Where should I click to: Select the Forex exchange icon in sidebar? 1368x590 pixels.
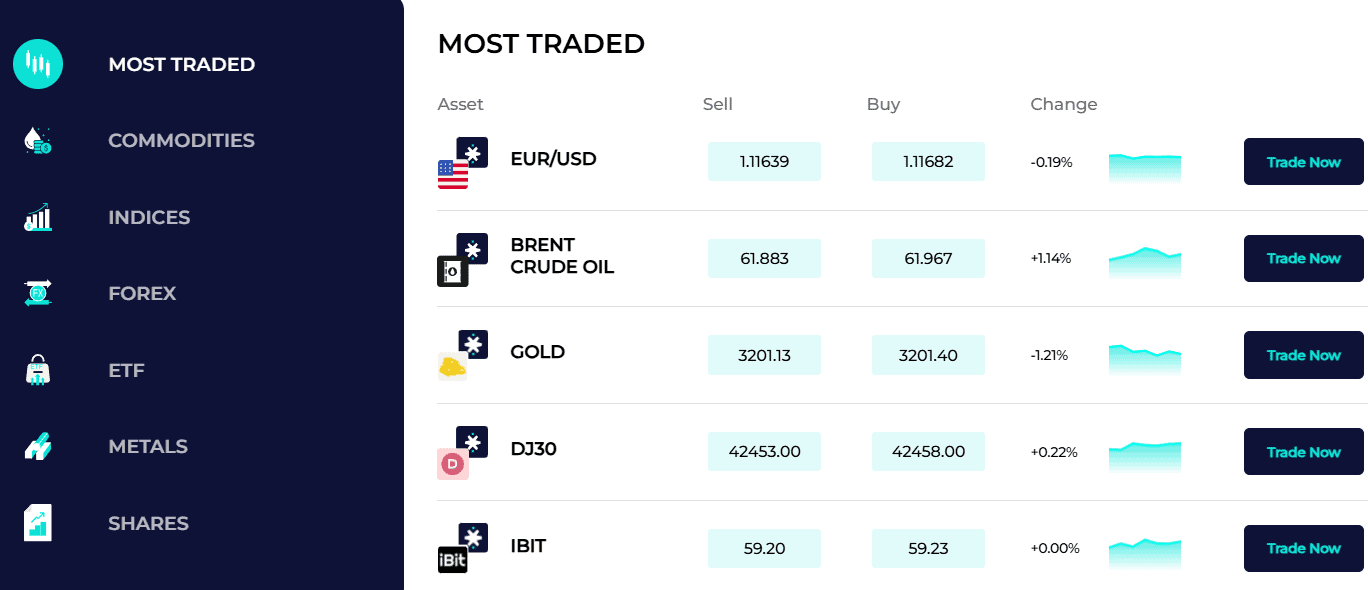pos(37,293)
